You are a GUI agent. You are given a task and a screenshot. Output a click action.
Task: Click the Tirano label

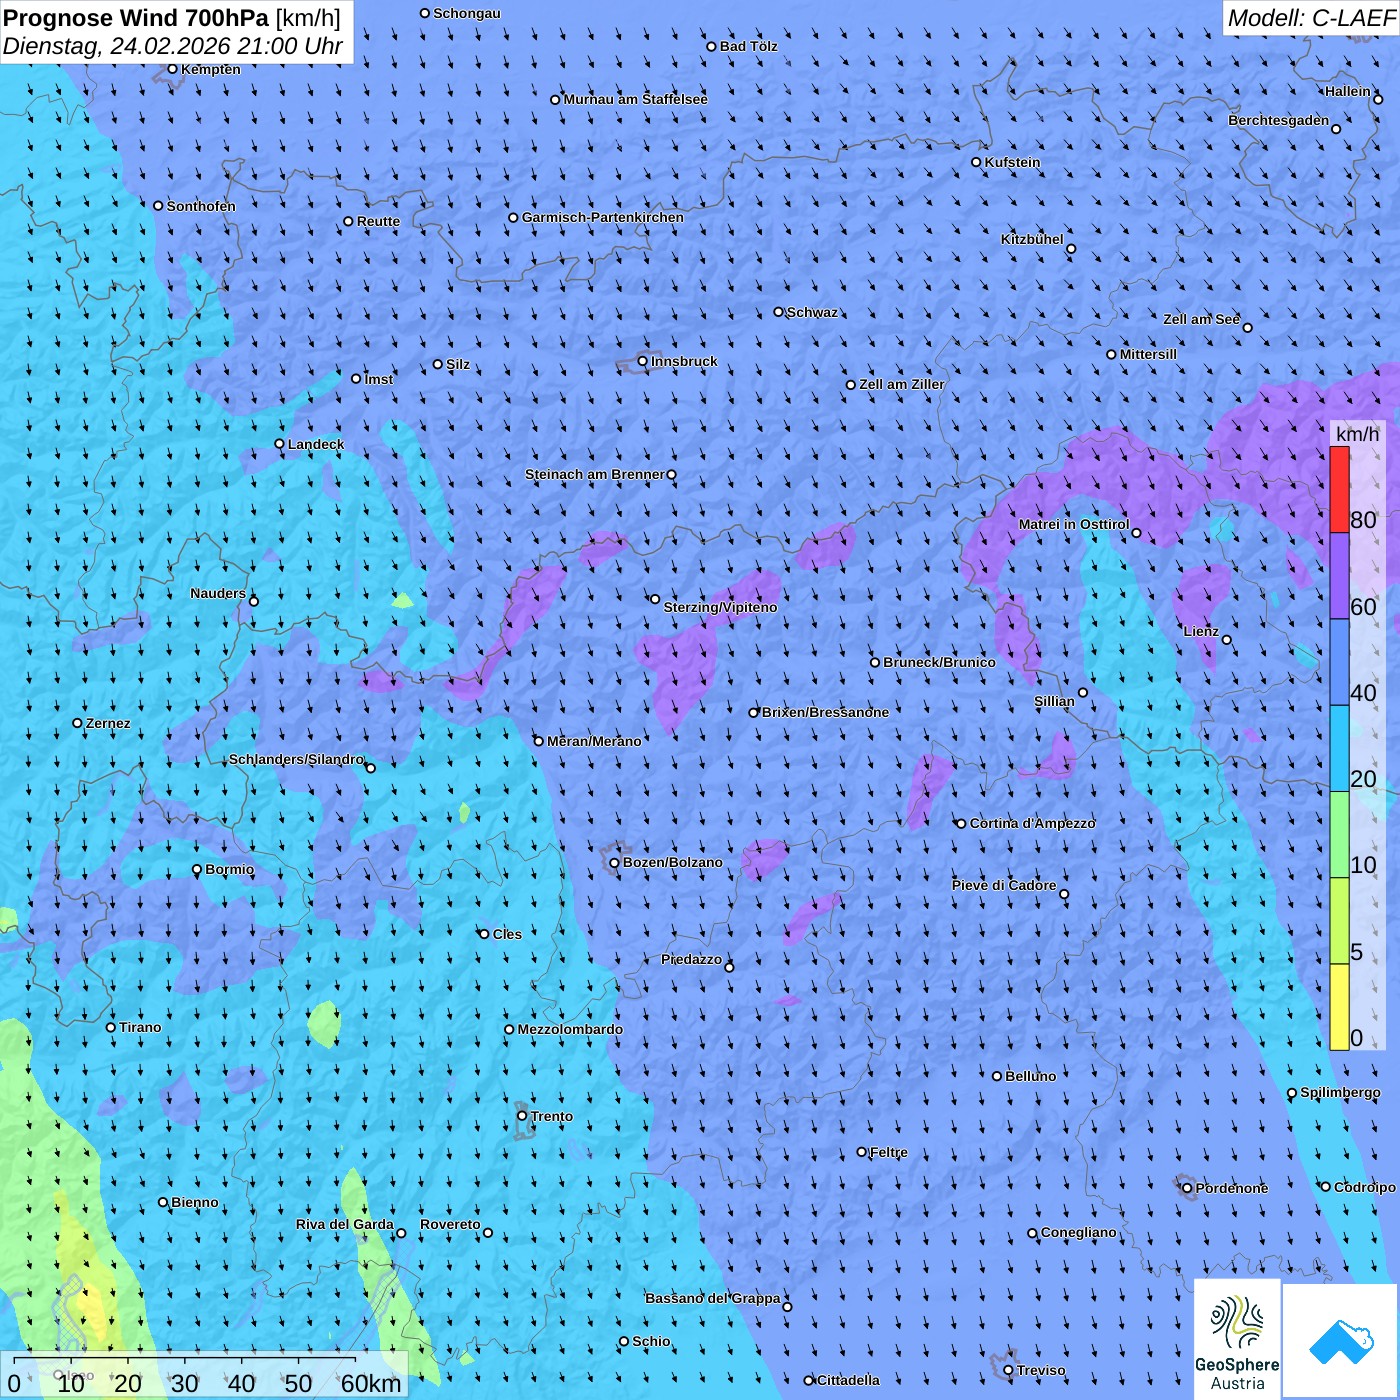pyautogui.click(x=140, y=1027)
